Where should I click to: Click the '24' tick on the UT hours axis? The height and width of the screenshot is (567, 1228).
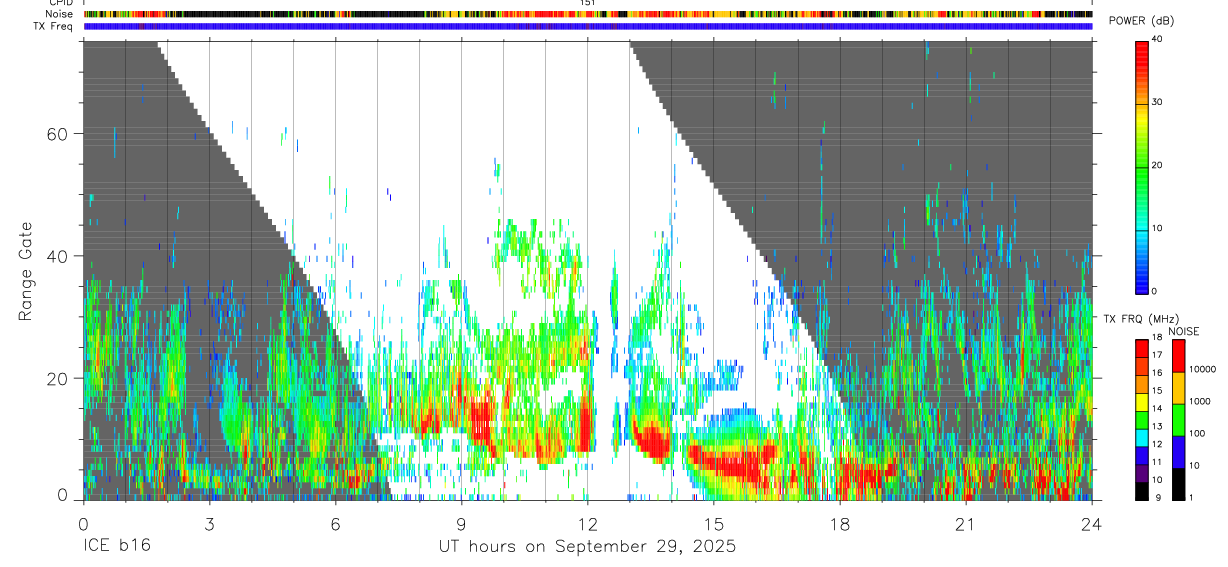(x=1092, y=523)
